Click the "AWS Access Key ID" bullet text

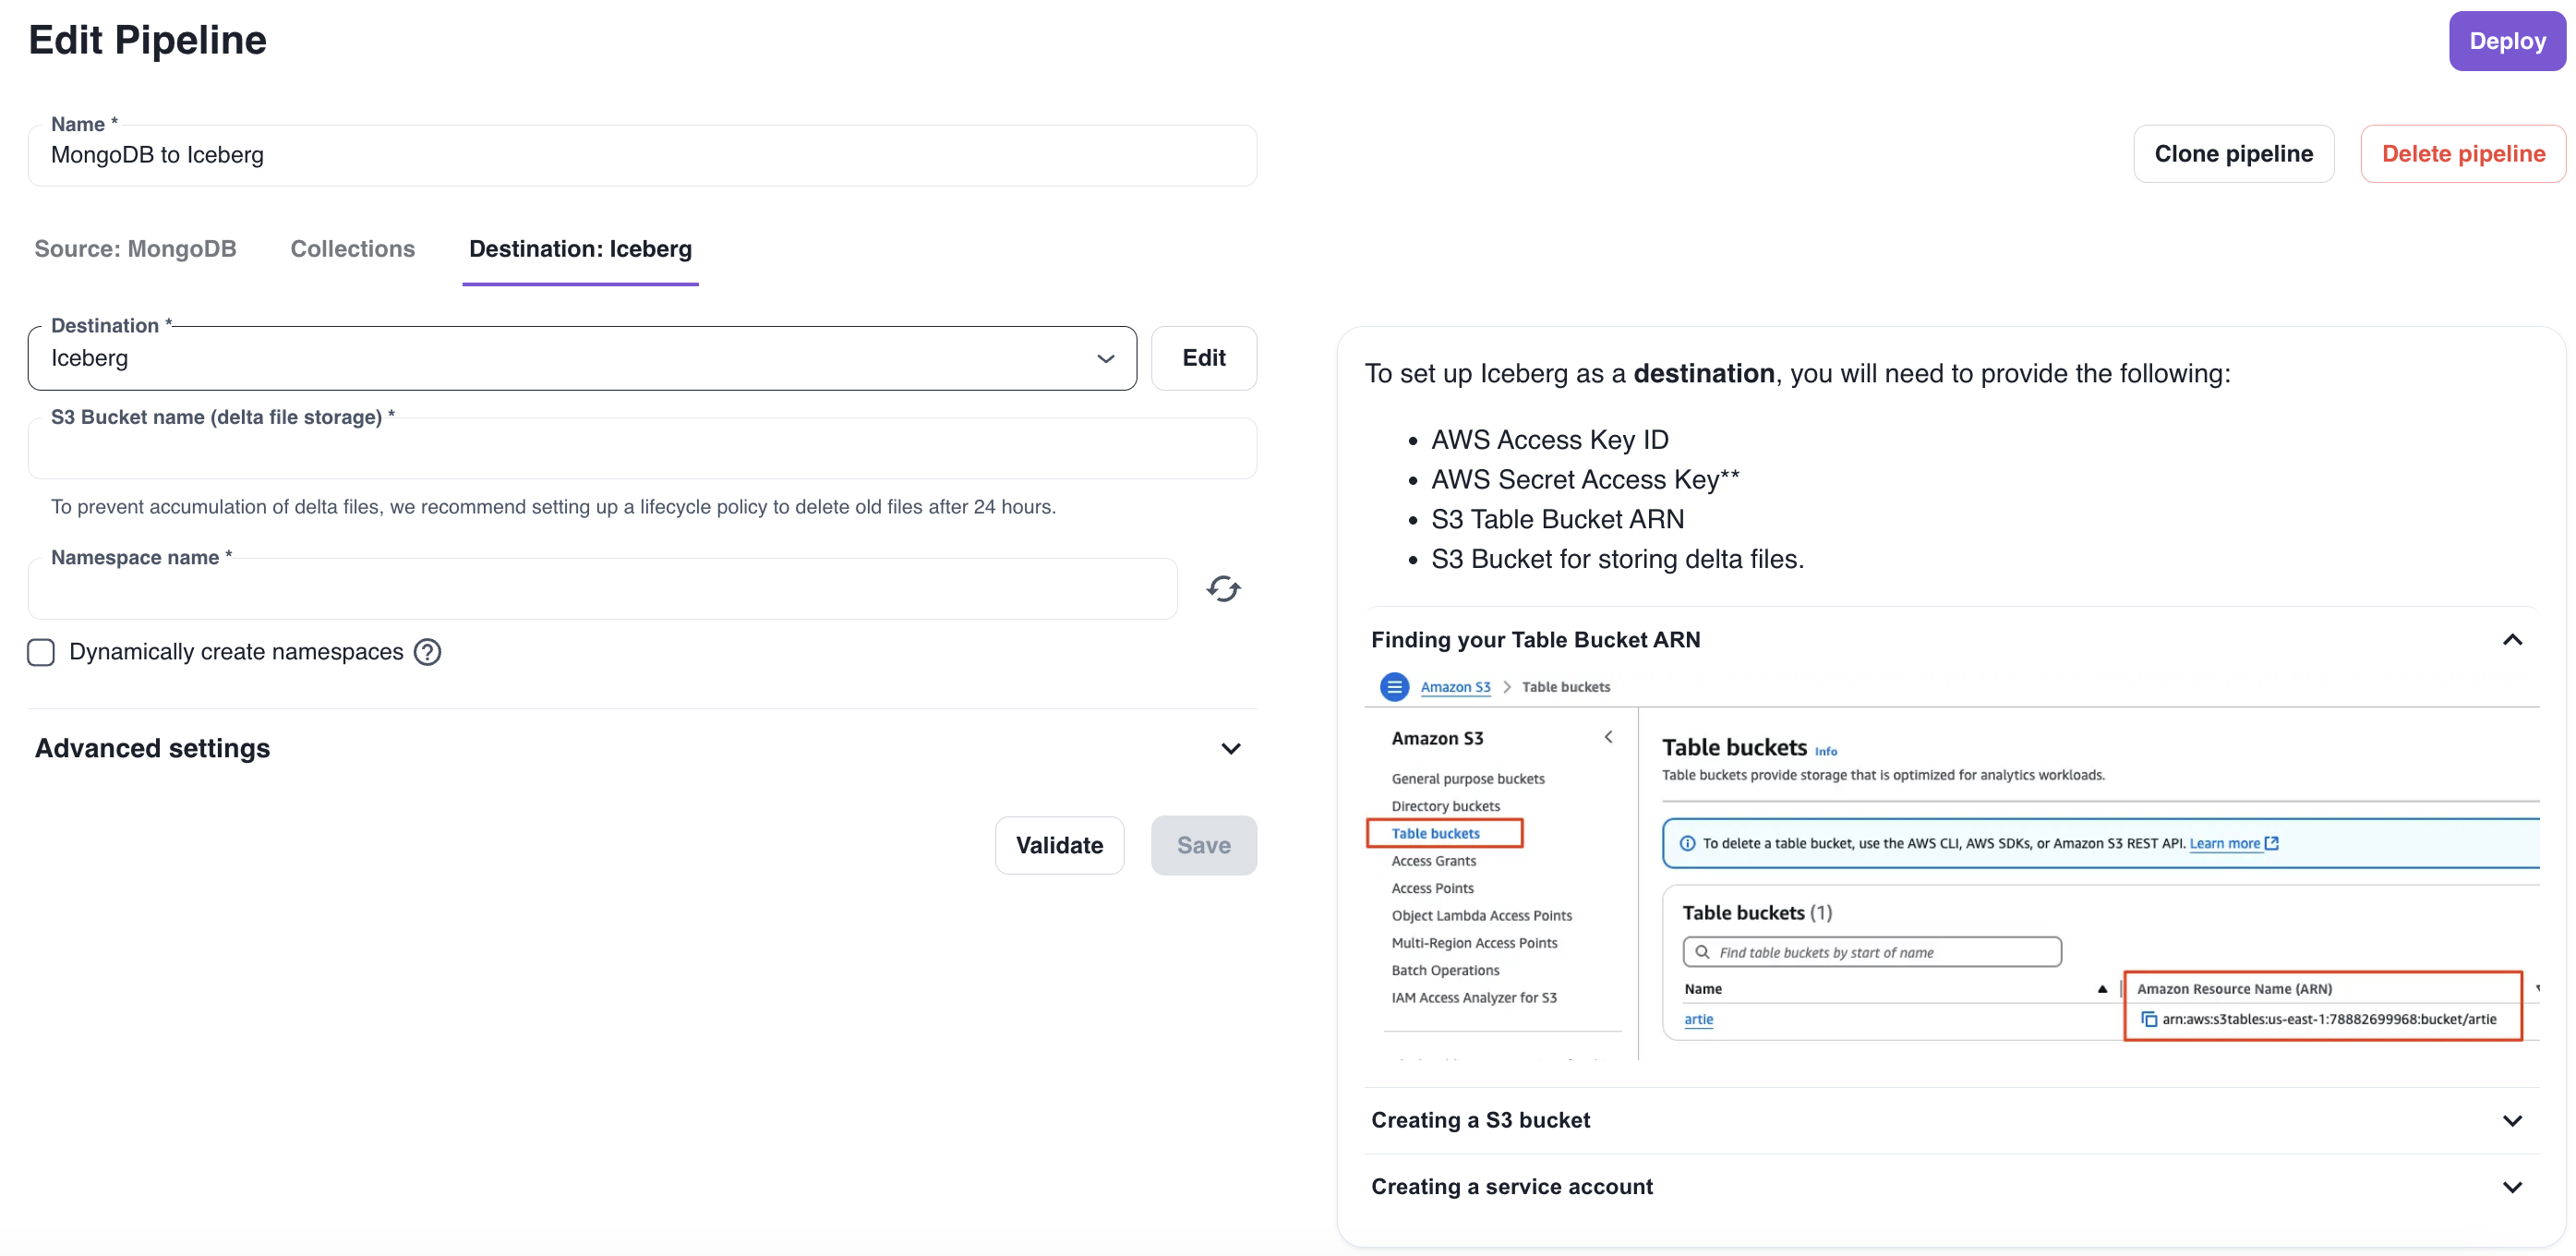click(1549, 440)
